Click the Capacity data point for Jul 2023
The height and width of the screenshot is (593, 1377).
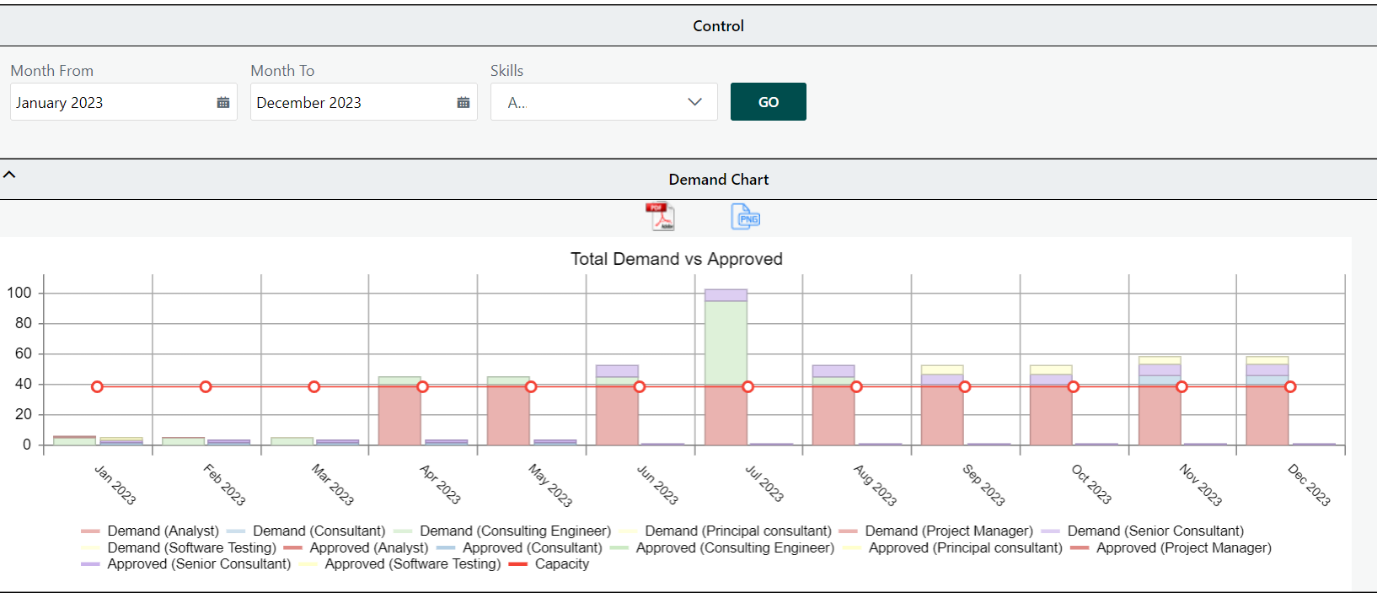(x=748, y=387)
